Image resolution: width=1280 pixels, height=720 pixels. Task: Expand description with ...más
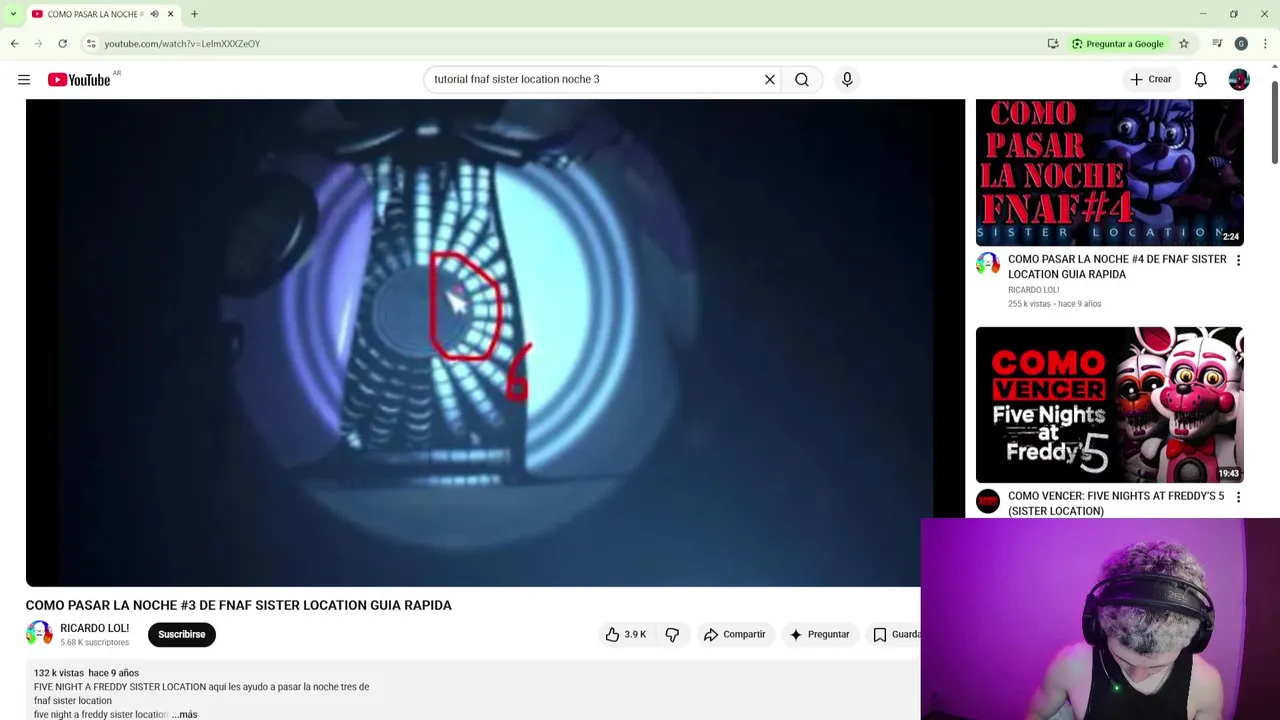(185, 715)
